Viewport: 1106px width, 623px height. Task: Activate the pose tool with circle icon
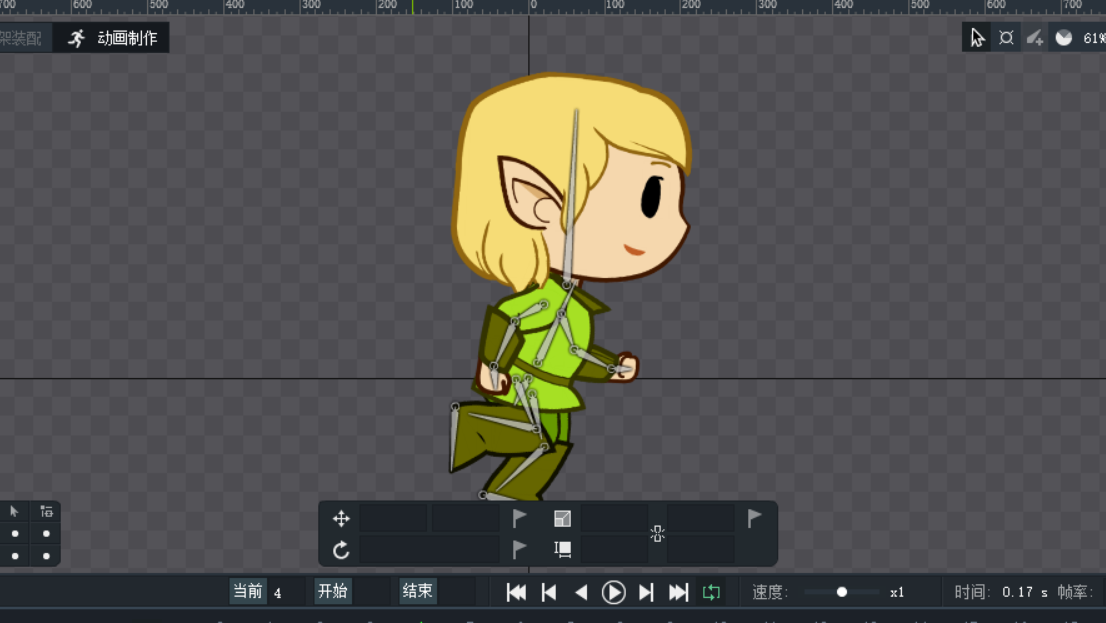pos(1006,38)
